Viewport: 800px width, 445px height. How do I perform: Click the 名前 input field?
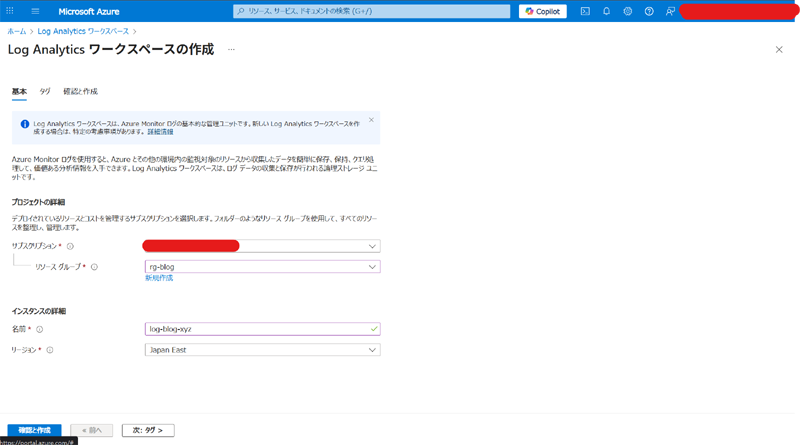(262, 329)
